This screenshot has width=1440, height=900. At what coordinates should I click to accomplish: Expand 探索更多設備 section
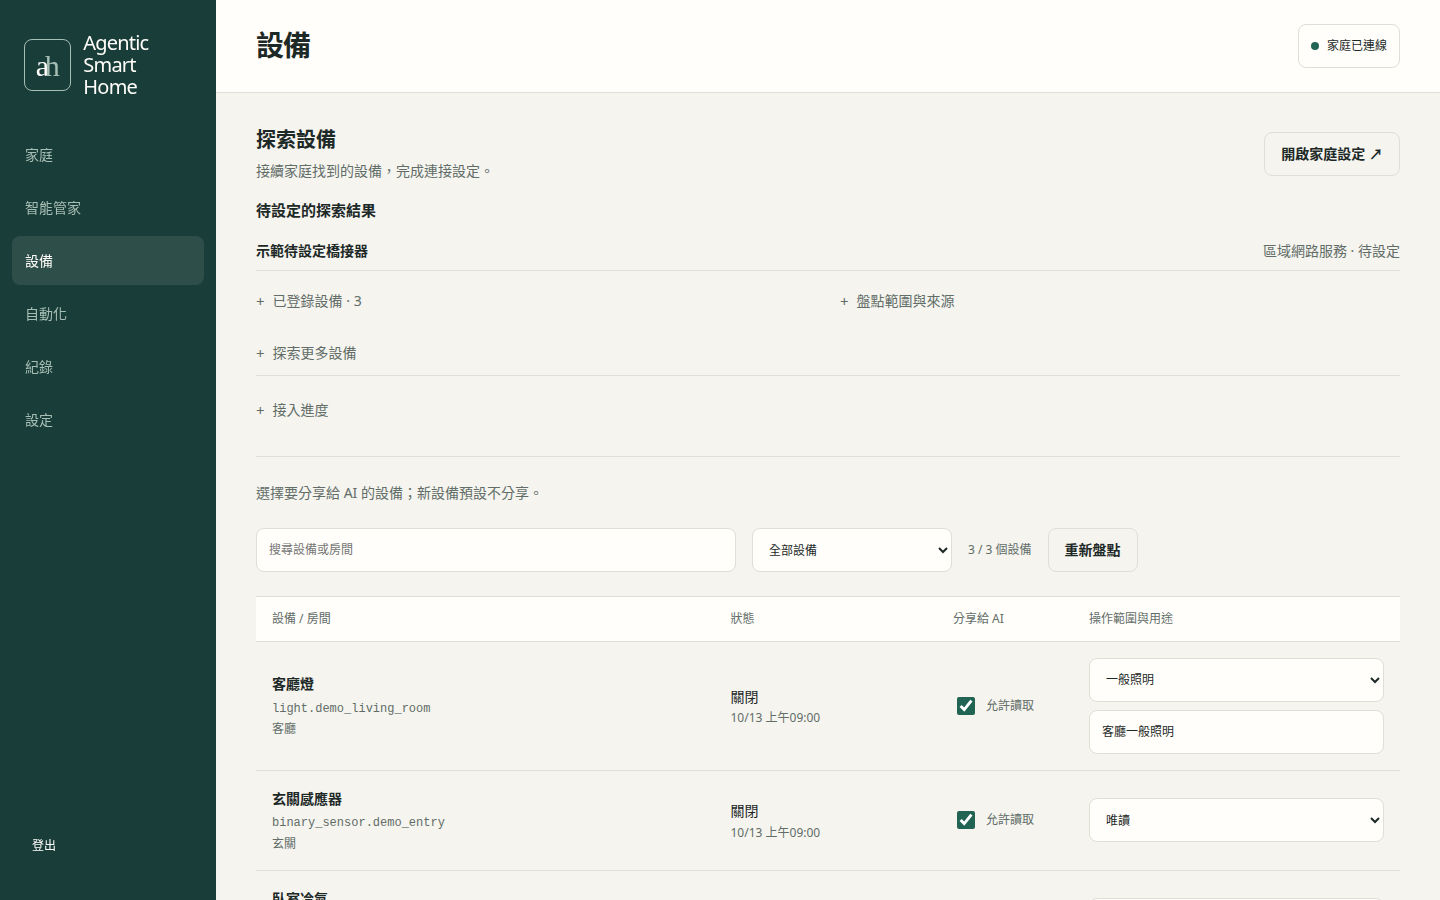pos(306,353)
